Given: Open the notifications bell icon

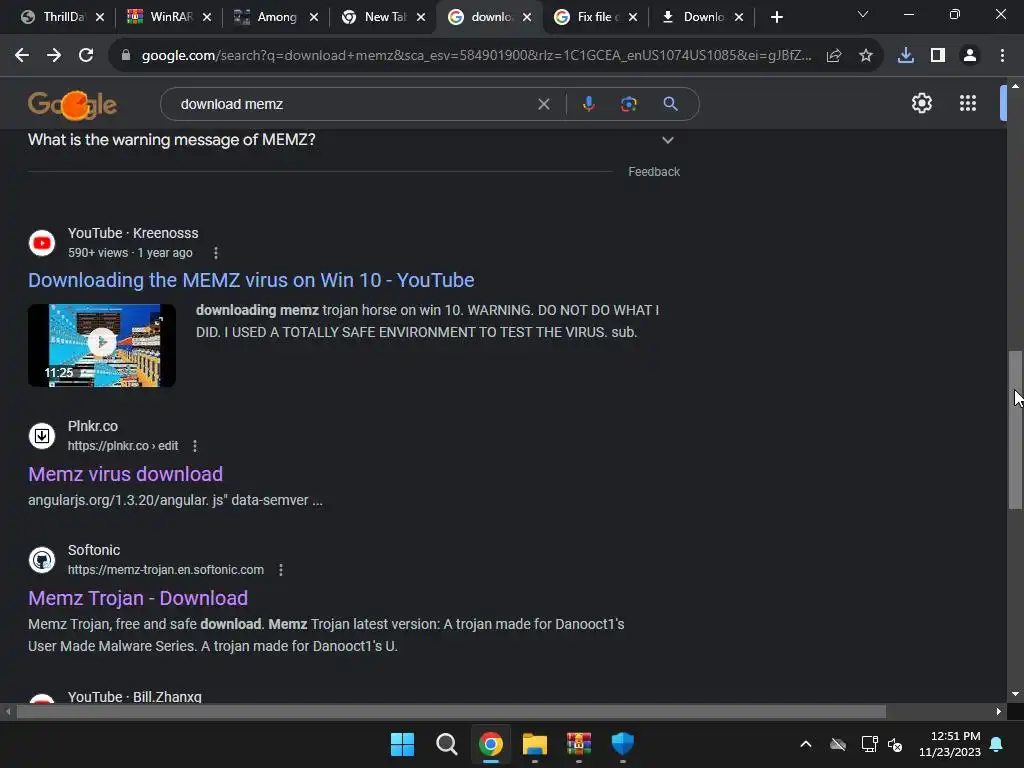Looking at the screenshot, I should pyautogui.click(x=997, y=744).
